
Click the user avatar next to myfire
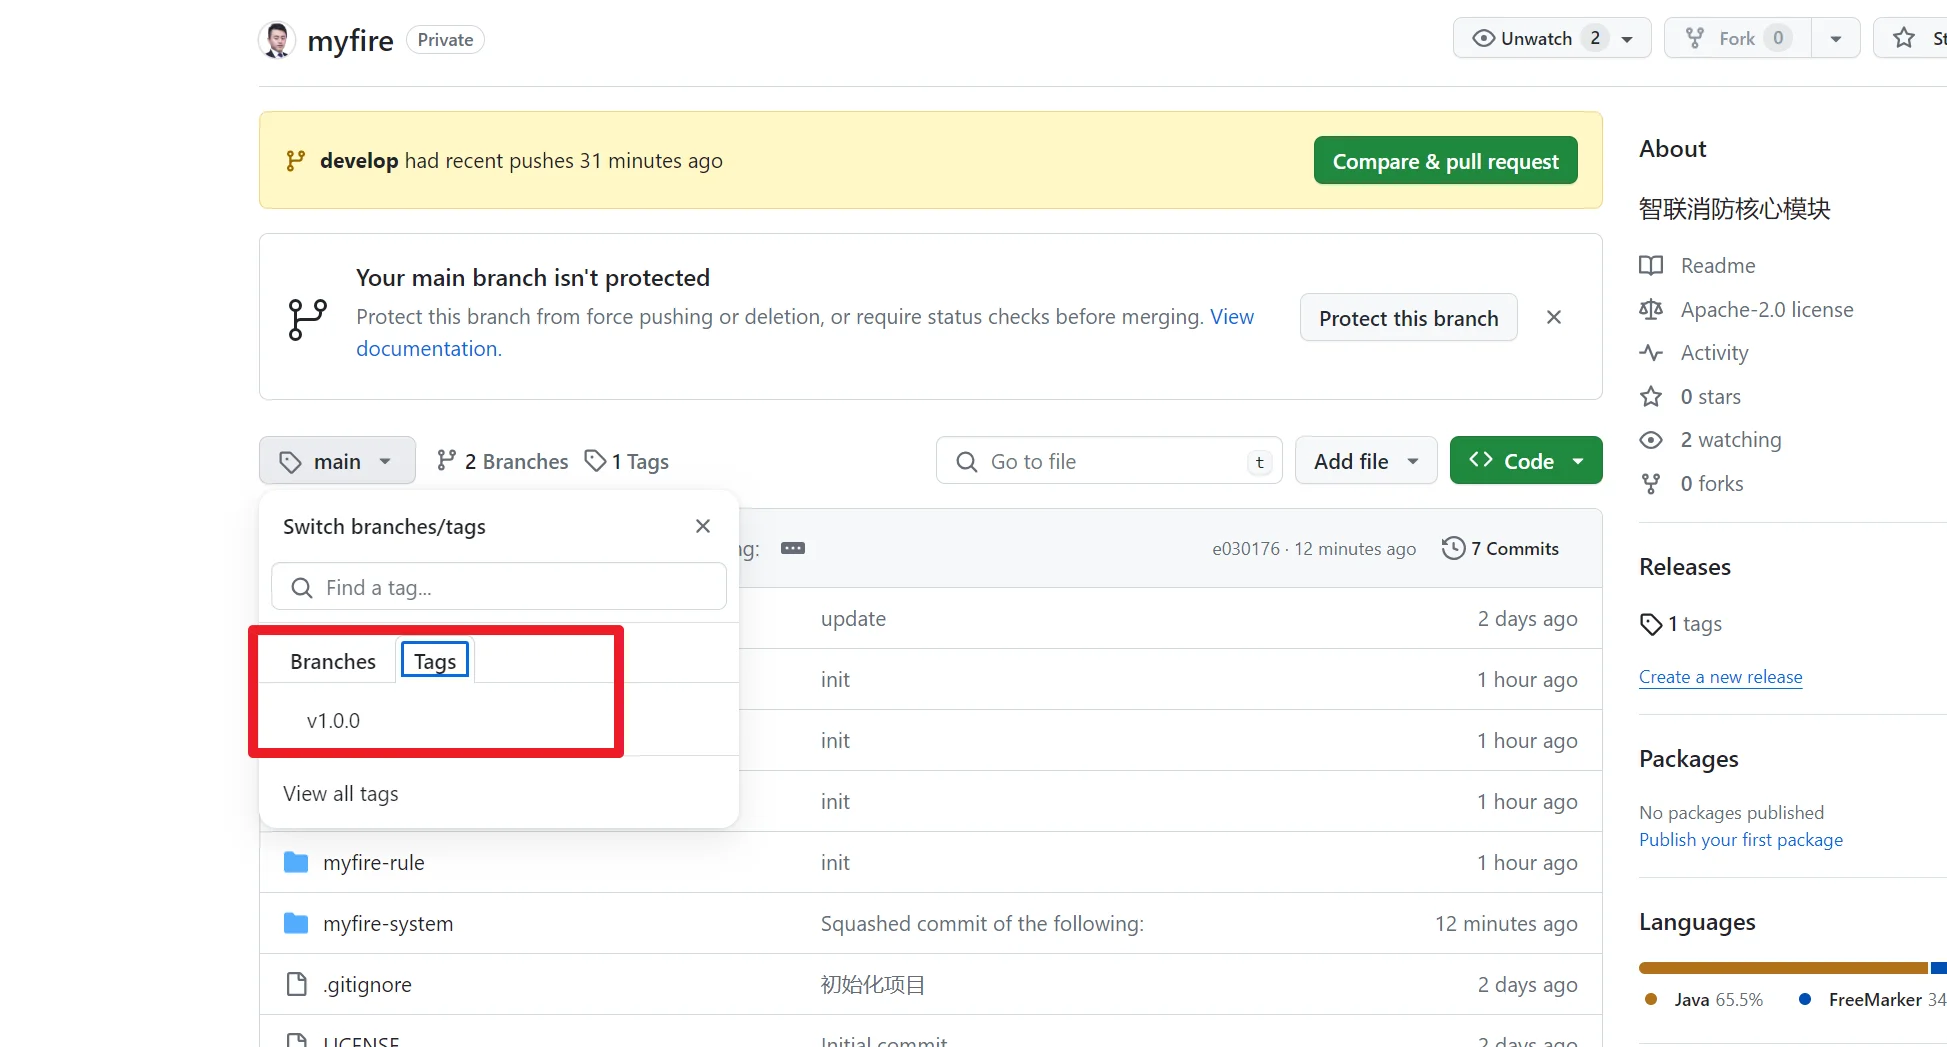pos(277,40)
